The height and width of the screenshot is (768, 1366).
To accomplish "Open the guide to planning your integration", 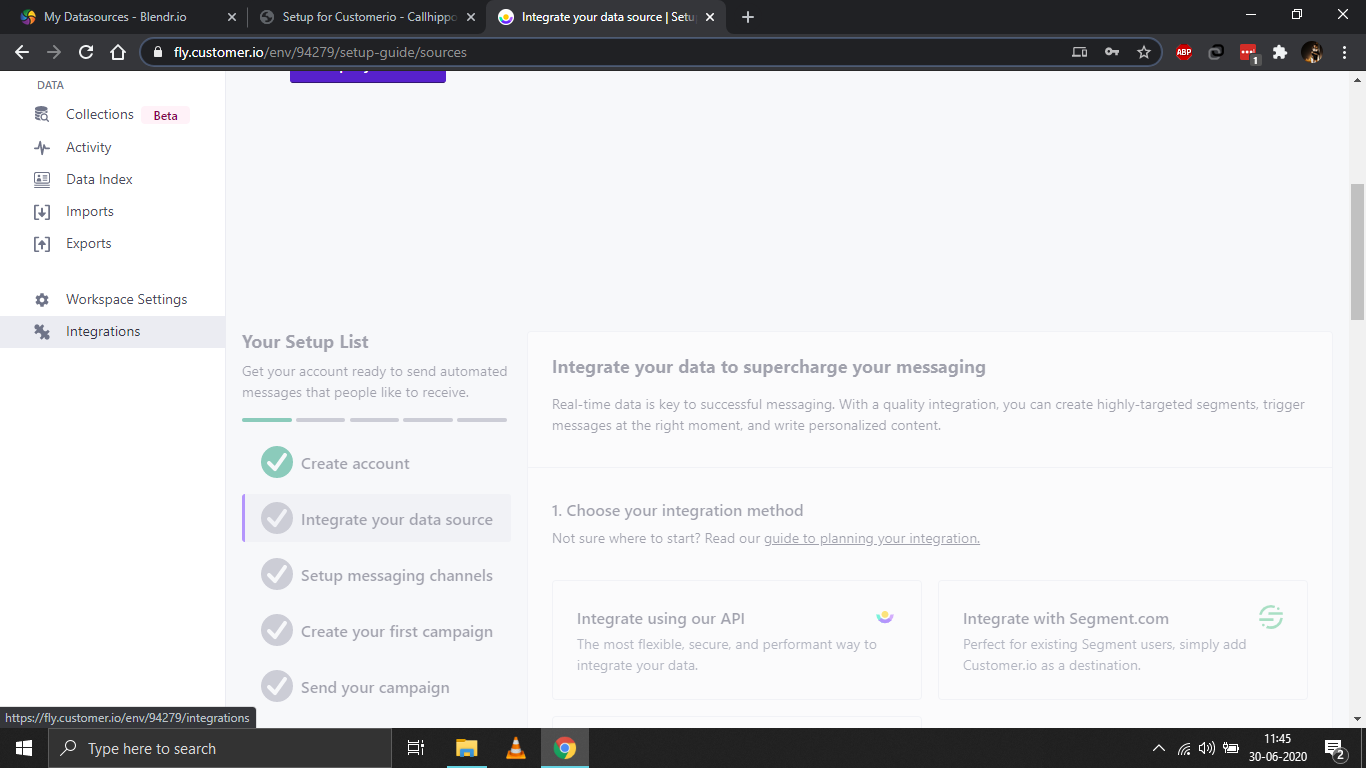I will pos(872,538).
